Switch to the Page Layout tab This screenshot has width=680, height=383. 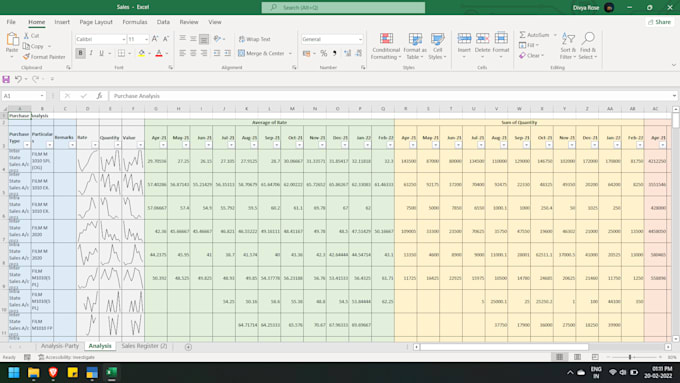(x=96, y=22)
